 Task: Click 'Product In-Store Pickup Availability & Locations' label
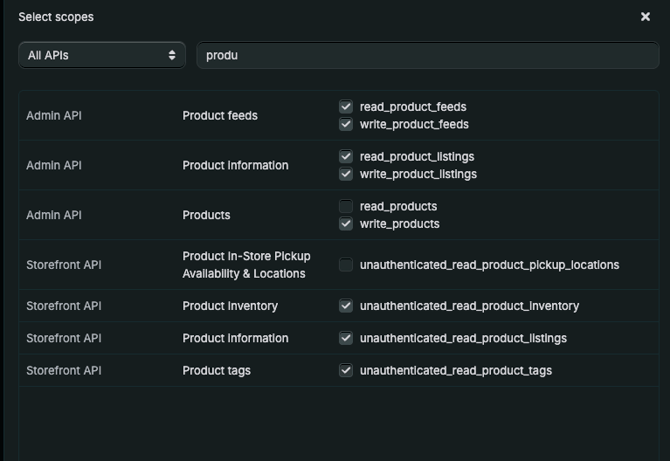tap(247, 265)
